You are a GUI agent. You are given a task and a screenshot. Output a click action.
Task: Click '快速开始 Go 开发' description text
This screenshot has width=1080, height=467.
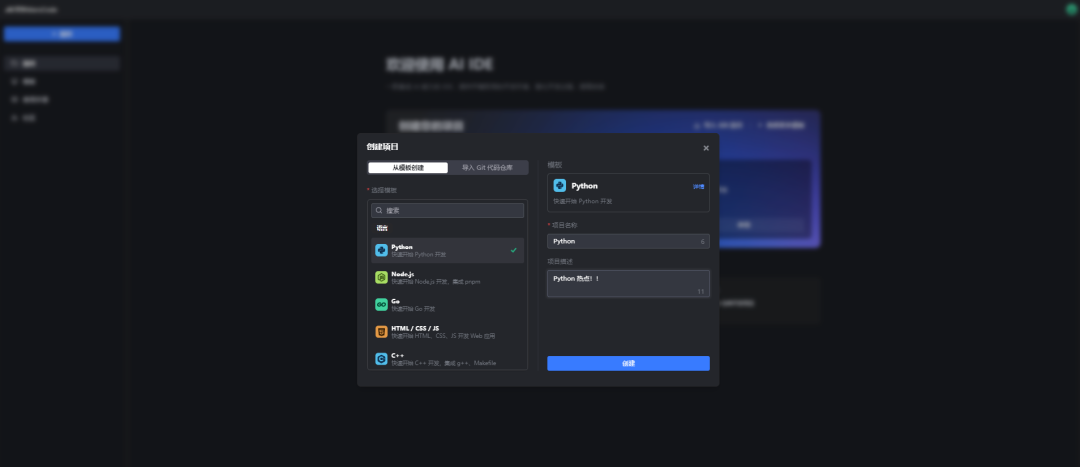[x=413, y=309]
